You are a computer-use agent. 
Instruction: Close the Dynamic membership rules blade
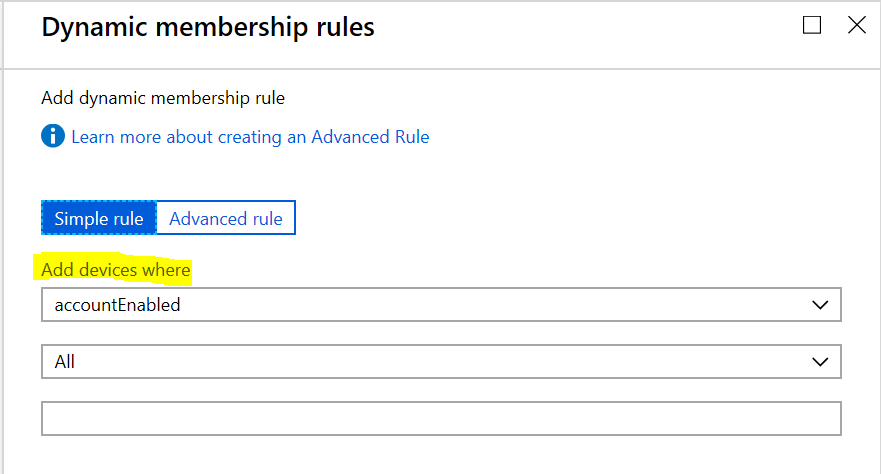857,25
